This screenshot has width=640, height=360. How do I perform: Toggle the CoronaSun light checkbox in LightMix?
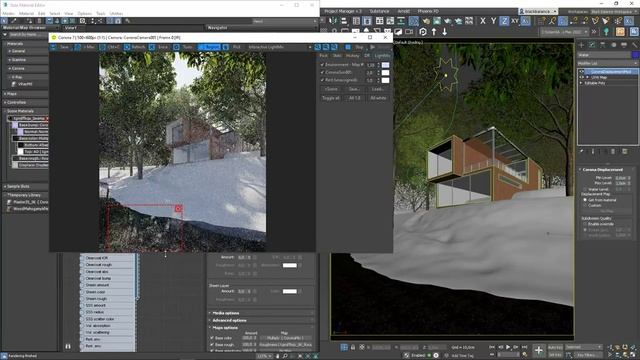click(322, 73)
